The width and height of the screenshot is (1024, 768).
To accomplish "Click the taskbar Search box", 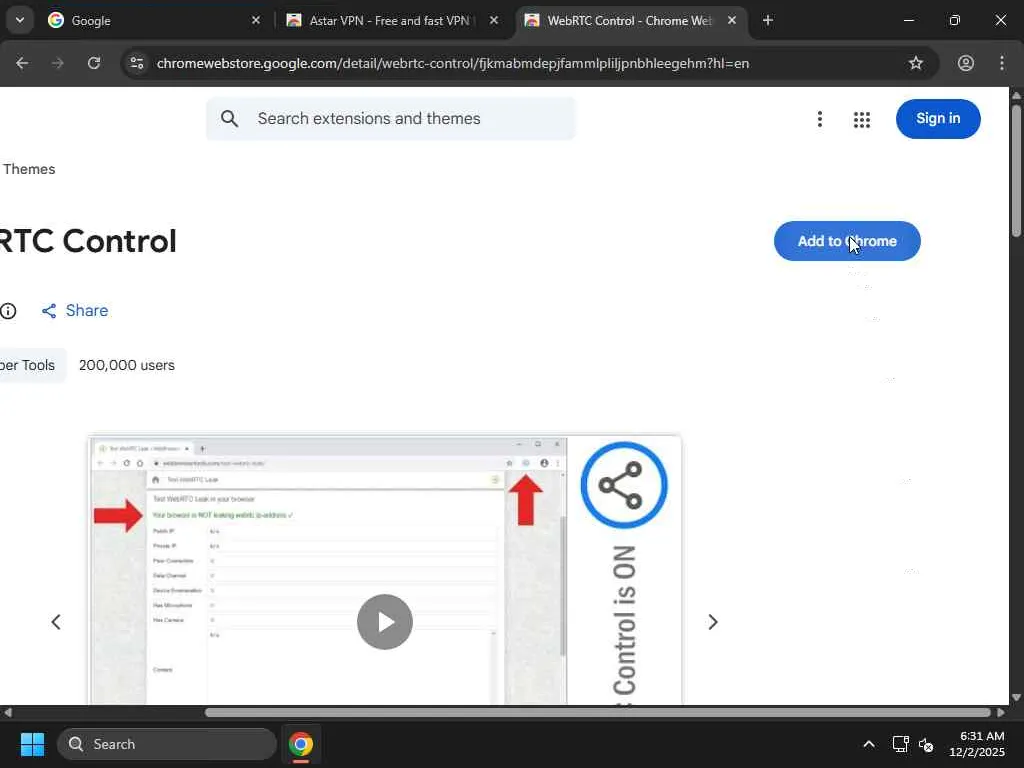I will pyautogui.click(x=167, y=744).
